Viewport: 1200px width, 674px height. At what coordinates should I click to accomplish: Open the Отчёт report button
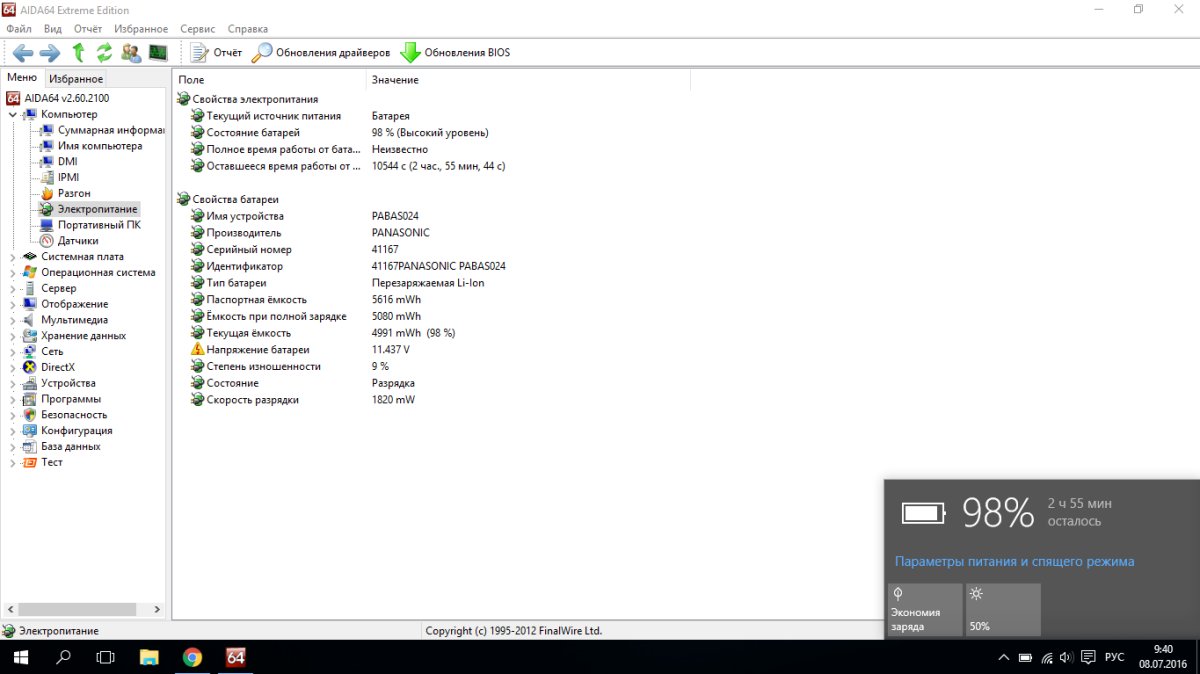coord(217,53)
